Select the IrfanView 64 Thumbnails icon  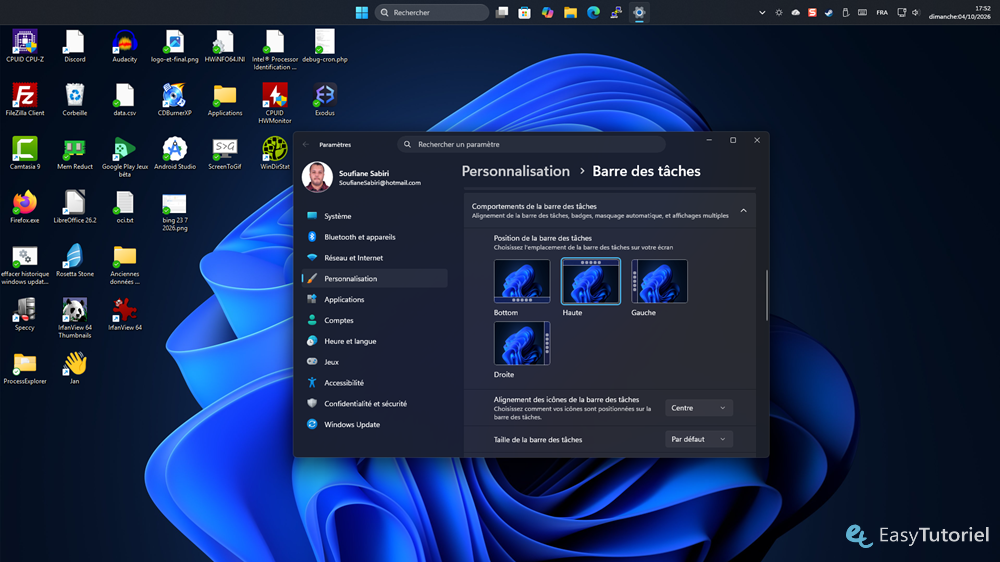[x=75, y=318]
